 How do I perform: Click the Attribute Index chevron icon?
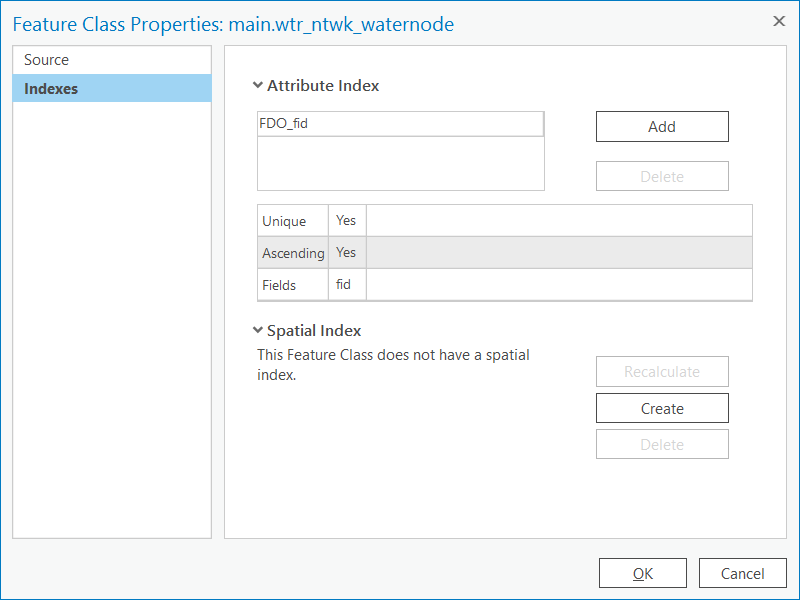coord(259,86)
